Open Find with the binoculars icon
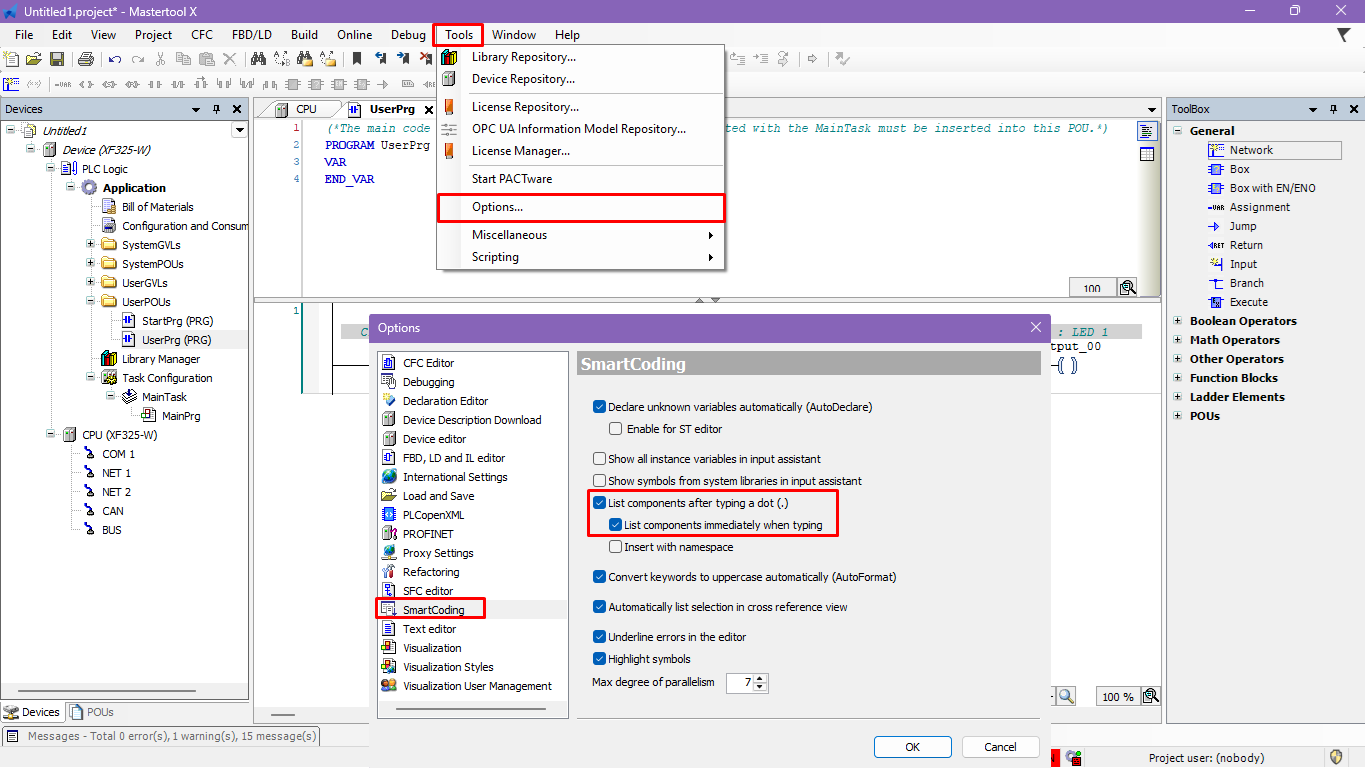Screen dimensions: 1366x768 click(257, 60)
